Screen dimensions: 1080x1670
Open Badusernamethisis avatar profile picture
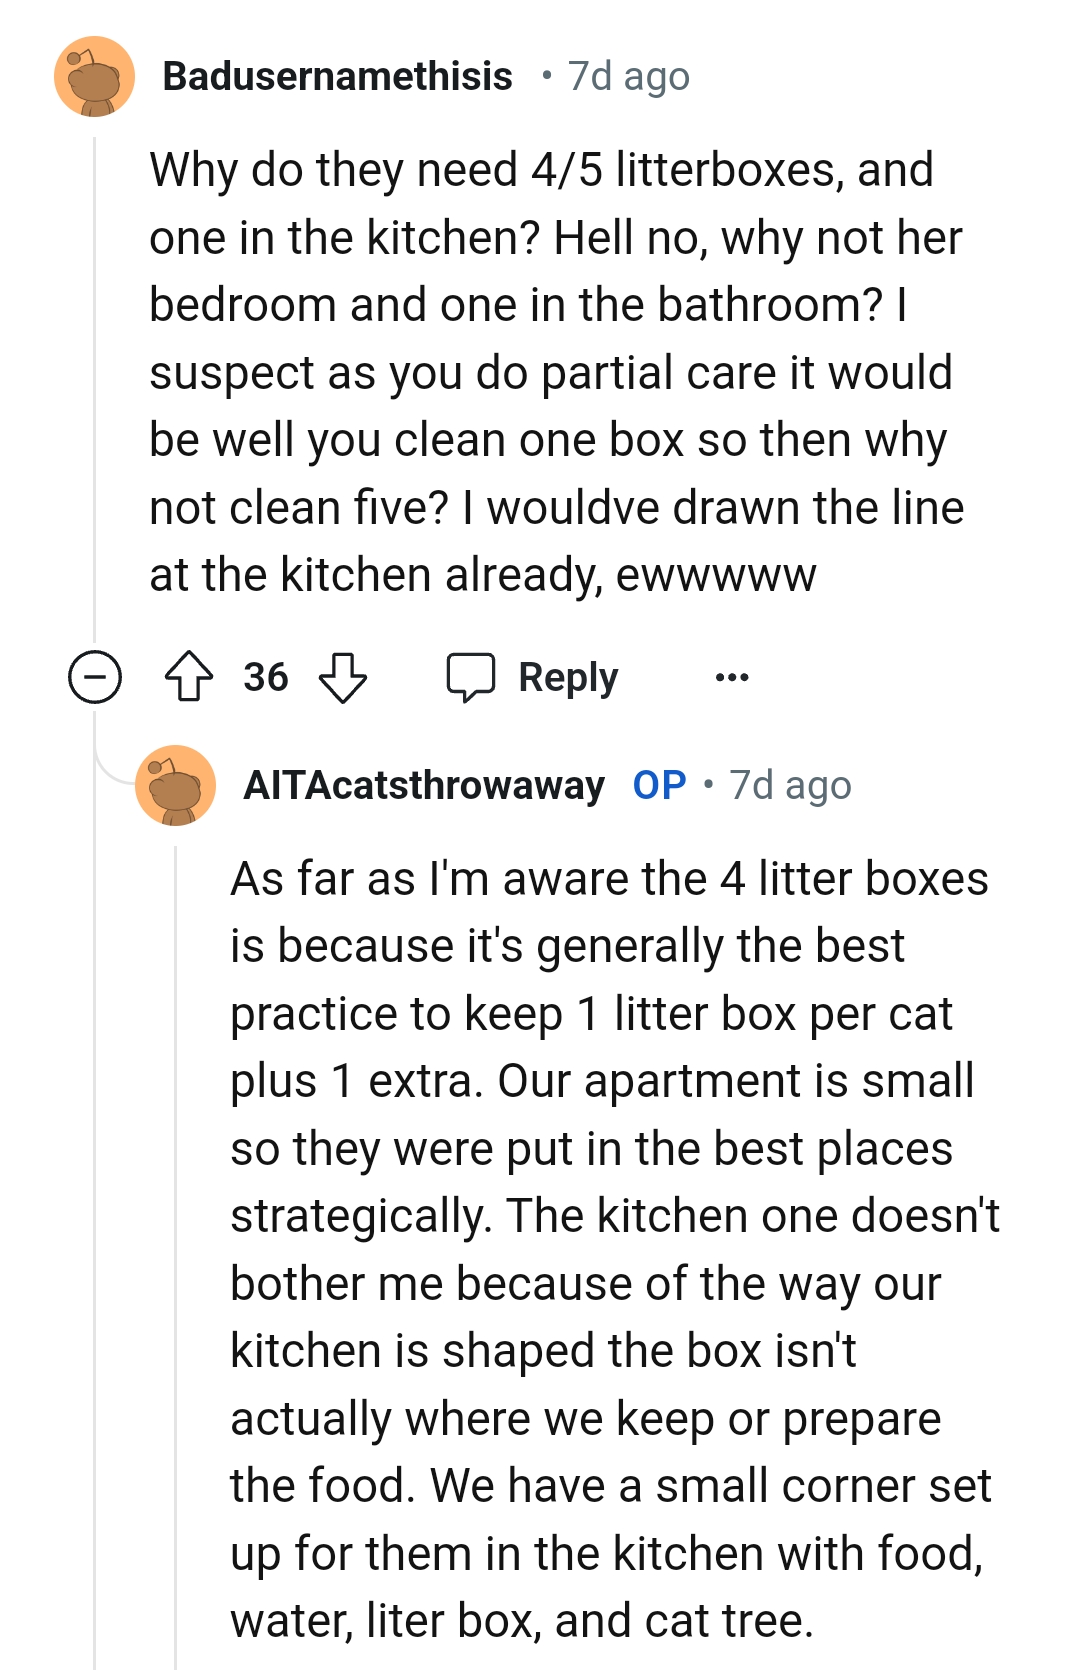click(94, 77)
